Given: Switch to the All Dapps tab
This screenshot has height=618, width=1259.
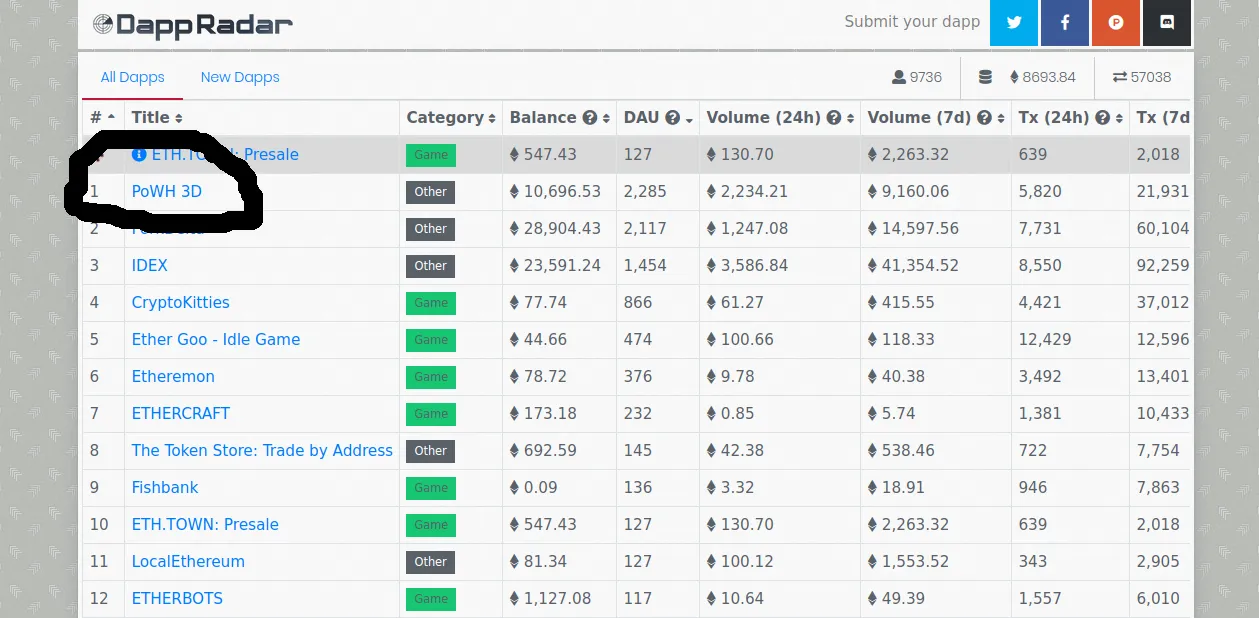Looking at the screenshot, I should click(132, 77).
